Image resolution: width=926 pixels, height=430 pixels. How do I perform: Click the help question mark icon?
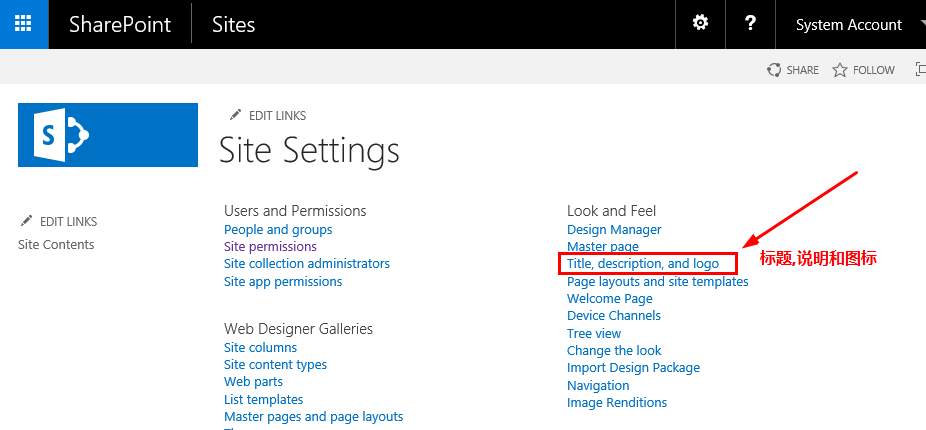coord(750,24)
